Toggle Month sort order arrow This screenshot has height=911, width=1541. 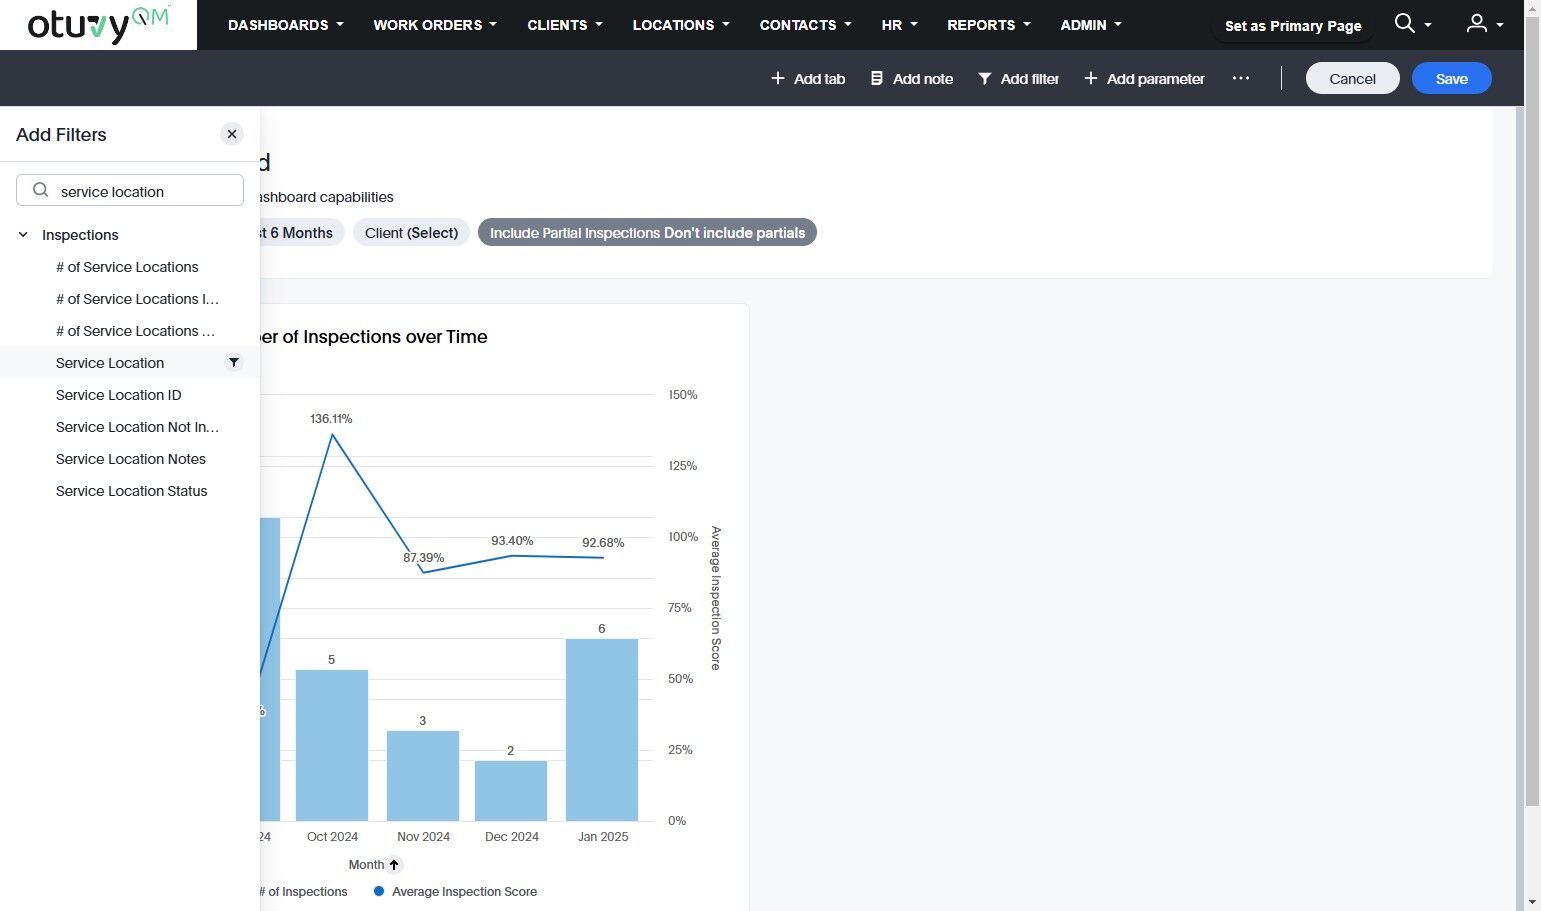[394, 865]
